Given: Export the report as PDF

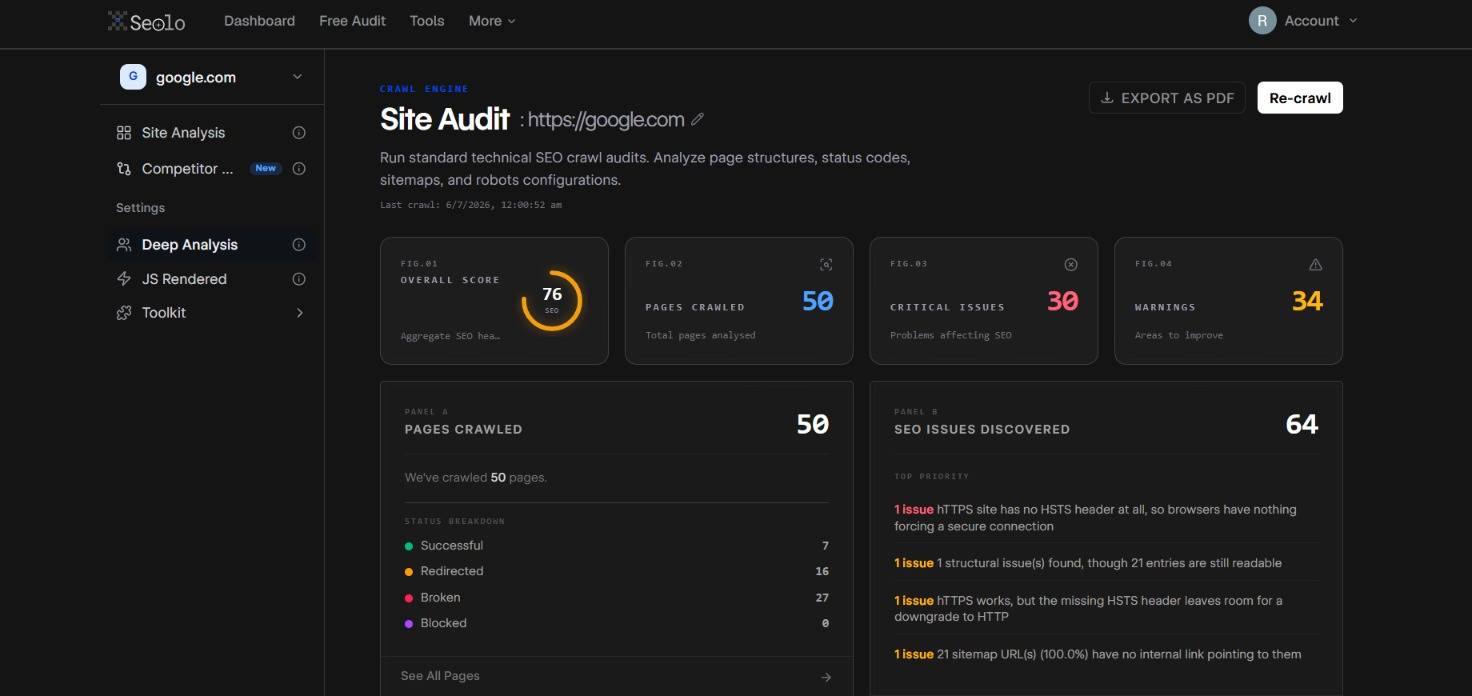Looking at the screenshot, I should point(1167,98).
